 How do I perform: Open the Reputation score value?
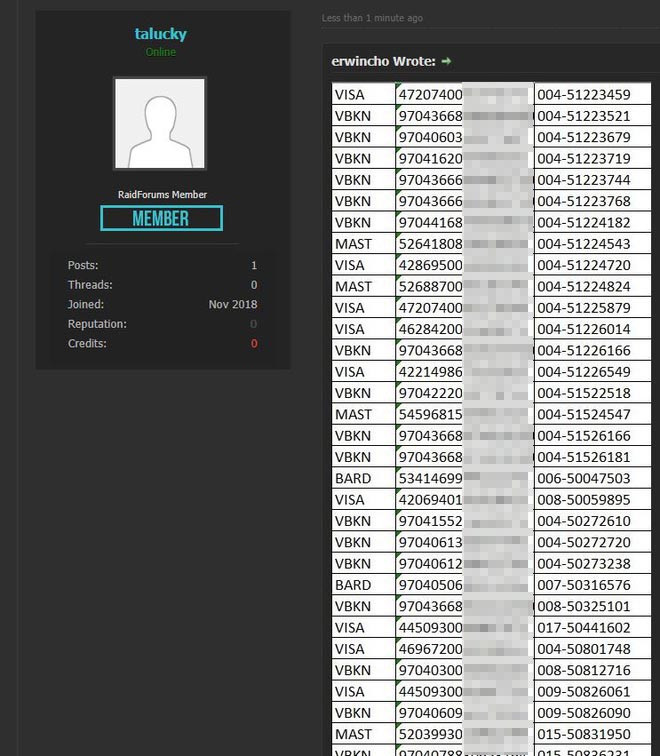click(x=254, y=324)
